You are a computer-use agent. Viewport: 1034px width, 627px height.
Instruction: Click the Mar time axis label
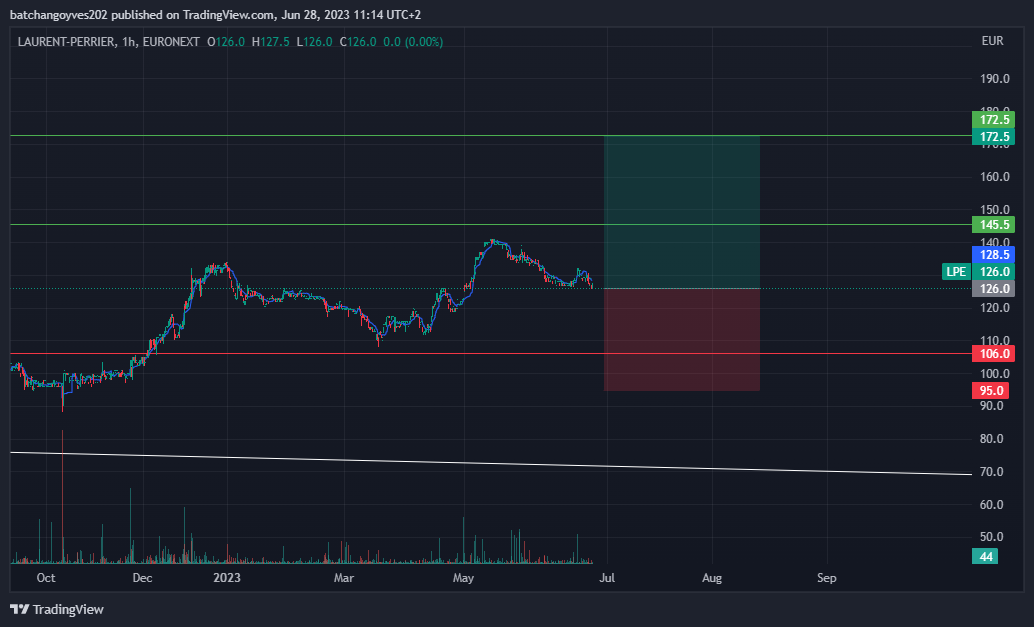pyautogui.click(x=344, y=578)
